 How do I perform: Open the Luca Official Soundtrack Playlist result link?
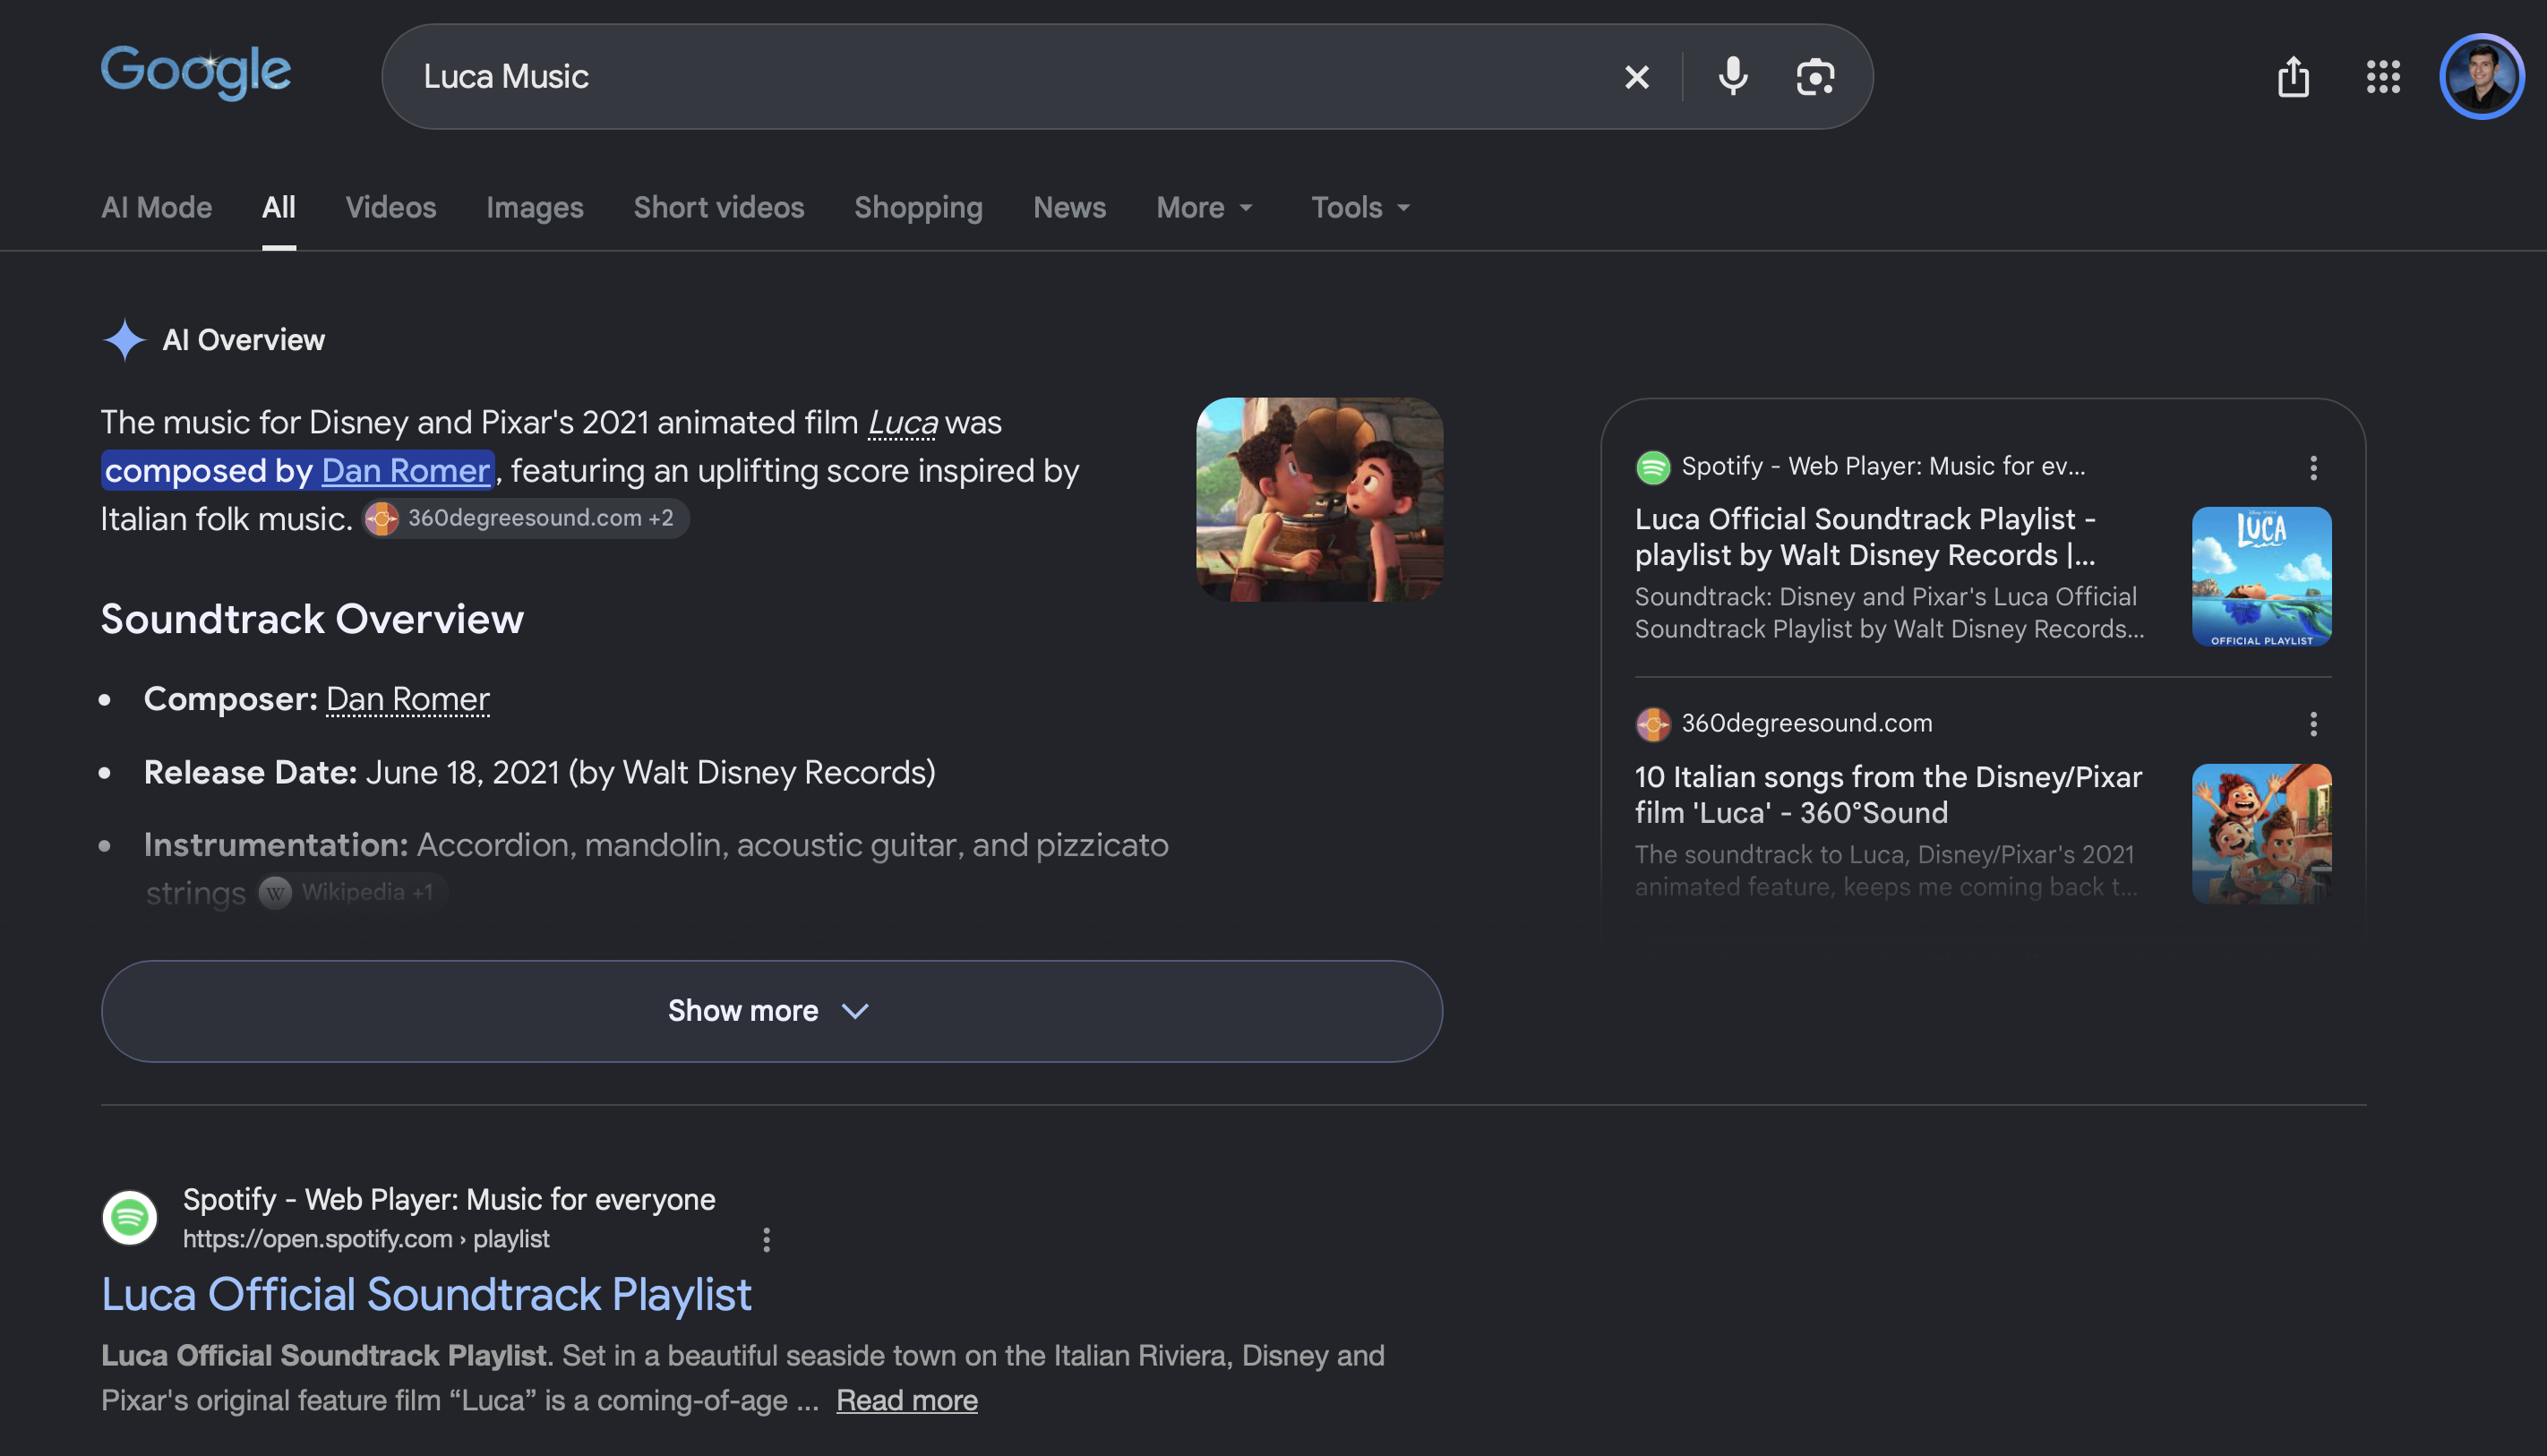pyautogui.click(x=427, y=1294)
